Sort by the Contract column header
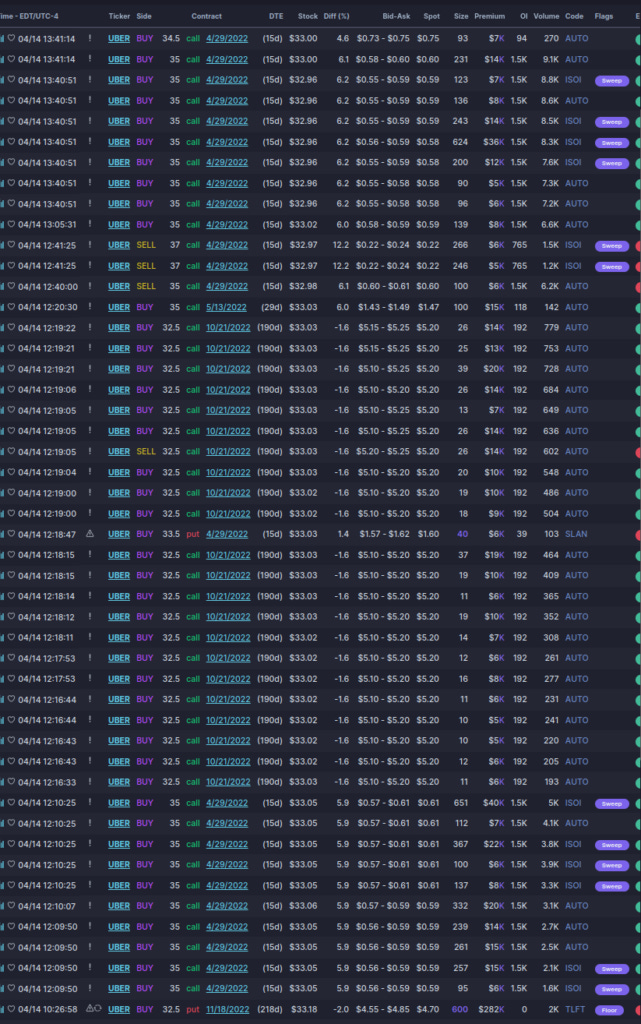This screenshot has height=1024, width=641. point(206,16)
